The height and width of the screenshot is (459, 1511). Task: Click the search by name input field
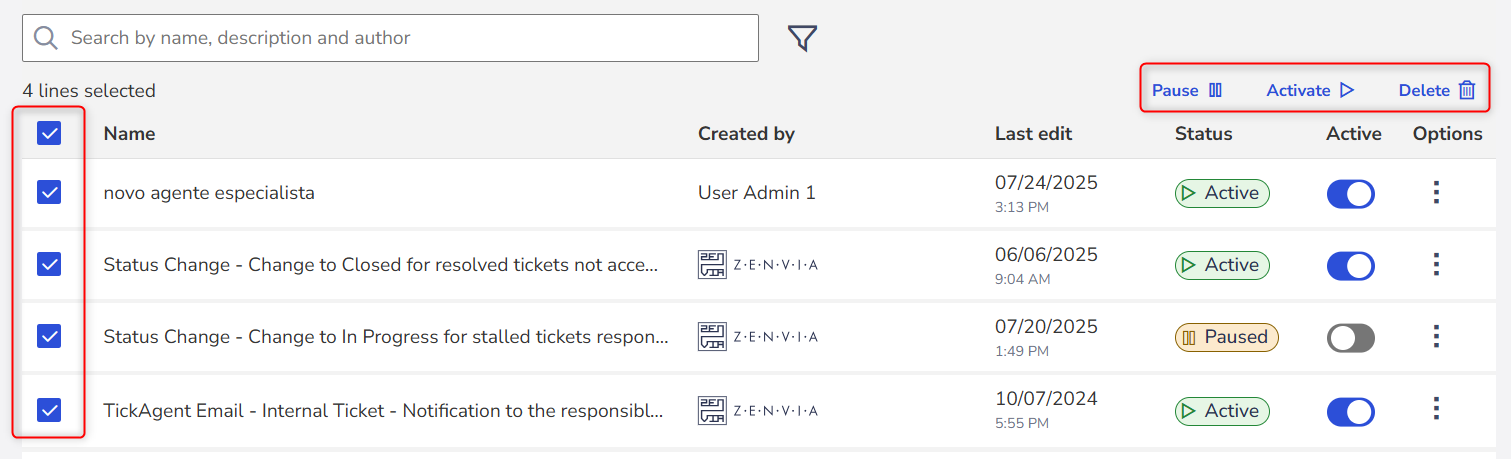(400, 38)
